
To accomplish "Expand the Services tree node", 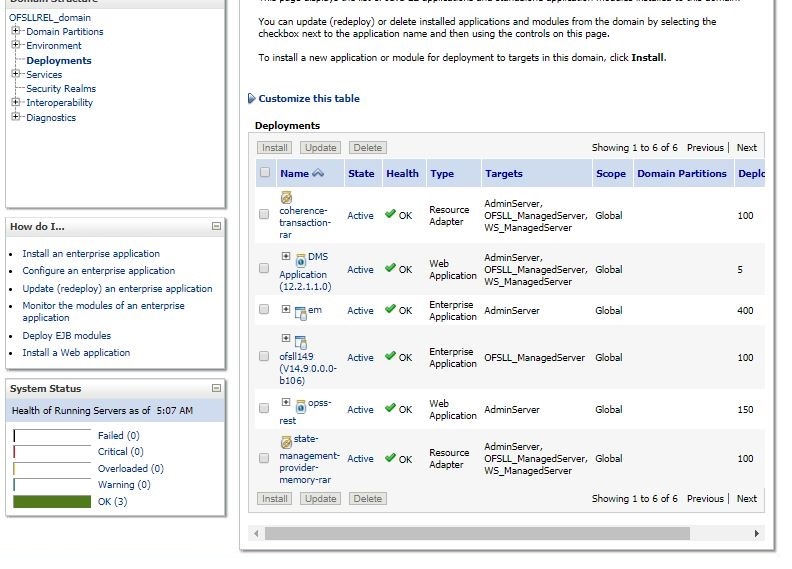I will pyautogui.click(x=16, y=74).
